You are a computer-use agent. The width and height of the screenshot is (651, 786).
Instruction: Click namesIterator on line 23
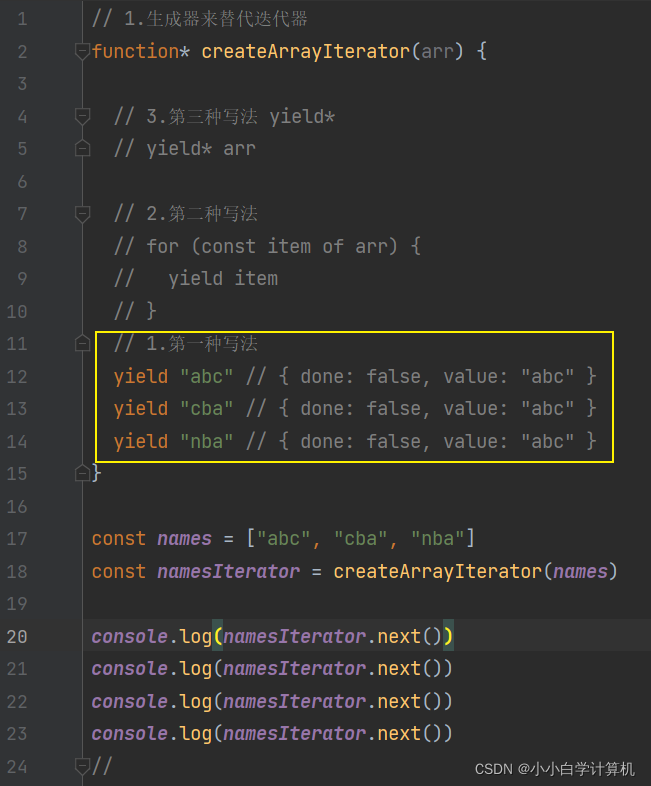[x=295, y=734]
